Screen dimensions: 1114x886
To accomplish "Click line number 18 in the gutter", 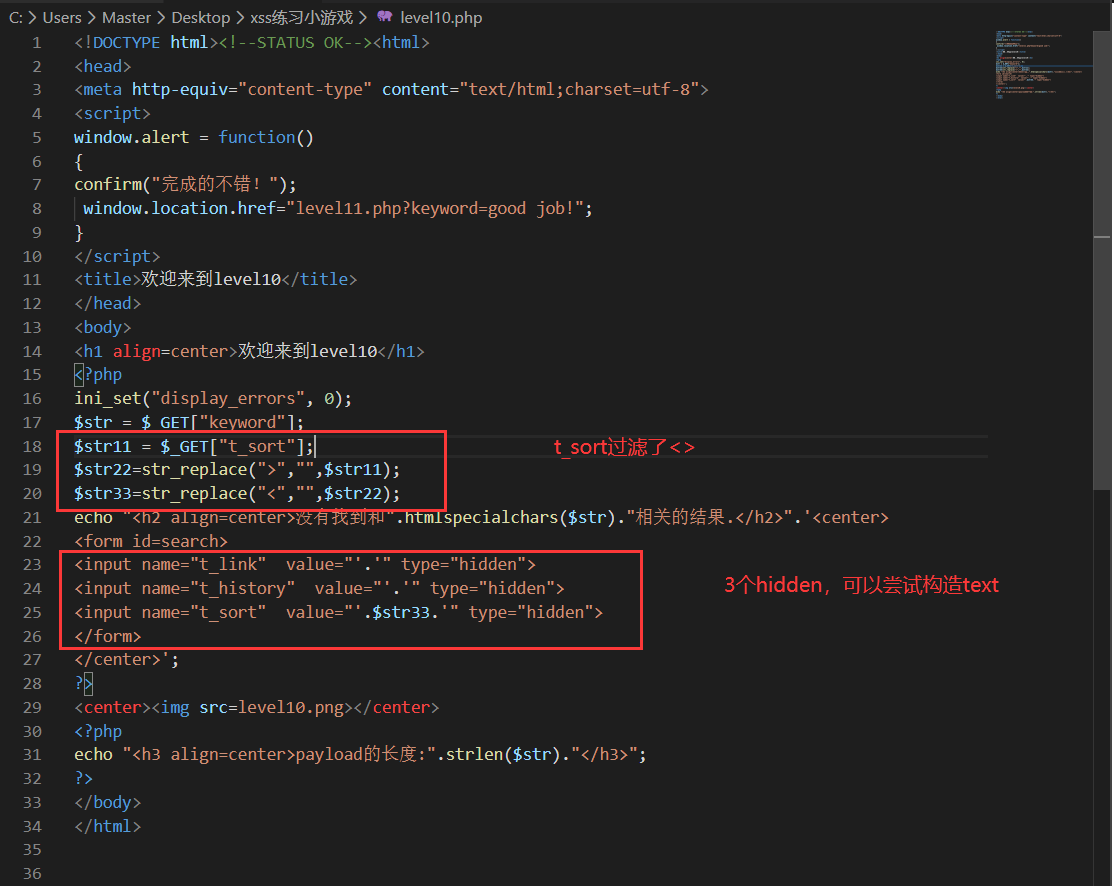I will click(33, 446).
